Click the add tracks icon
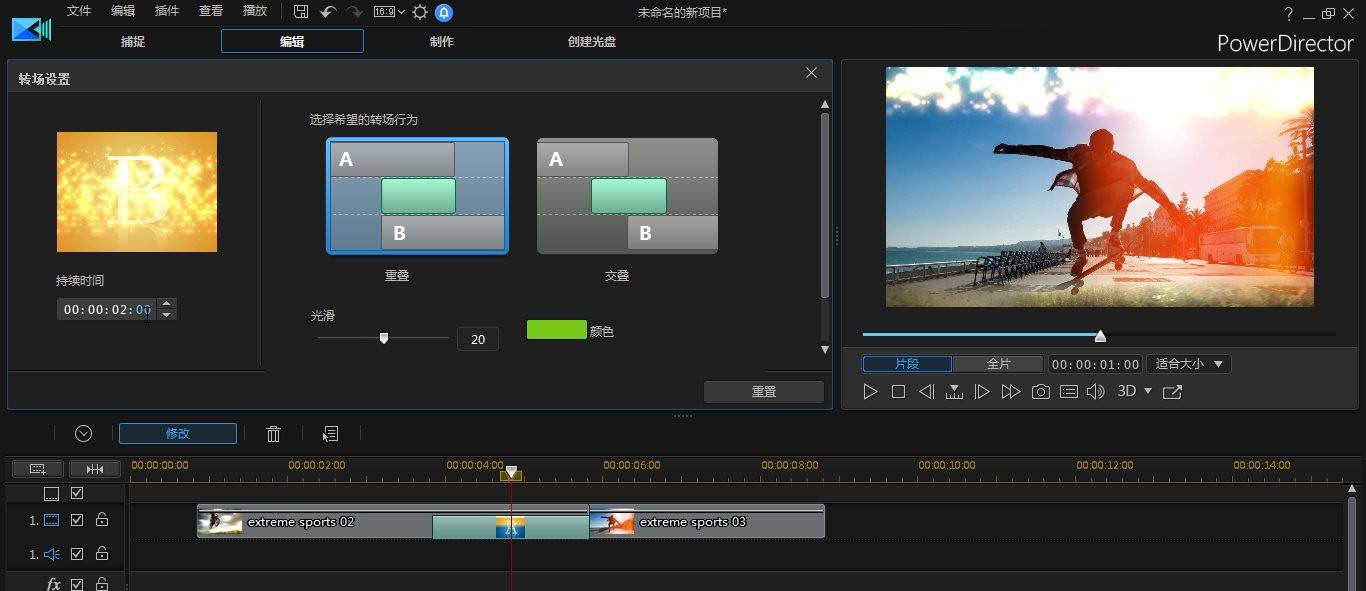Screen dimensions: 1366x591 [x=38, y=468]
